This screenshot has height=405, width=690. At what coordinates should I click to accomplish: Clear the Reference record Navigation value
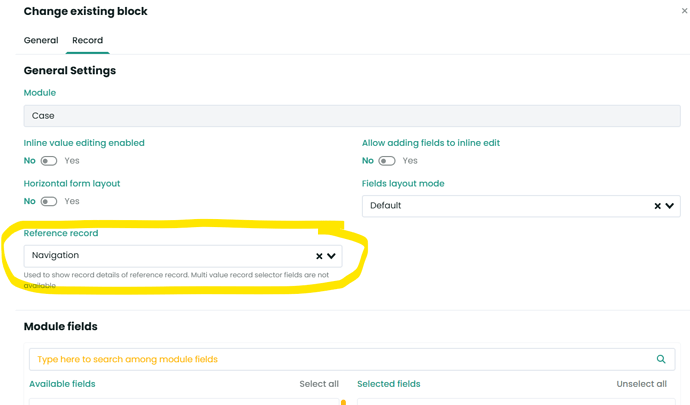[x=318, y=256]
